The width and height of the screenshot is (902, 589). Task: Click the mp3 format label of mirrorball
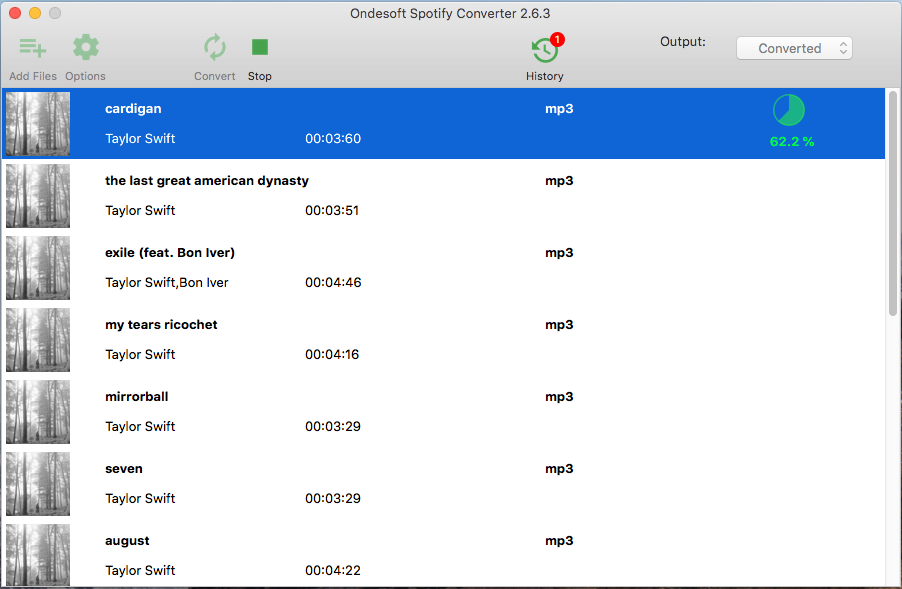click(x=559, y=396)
